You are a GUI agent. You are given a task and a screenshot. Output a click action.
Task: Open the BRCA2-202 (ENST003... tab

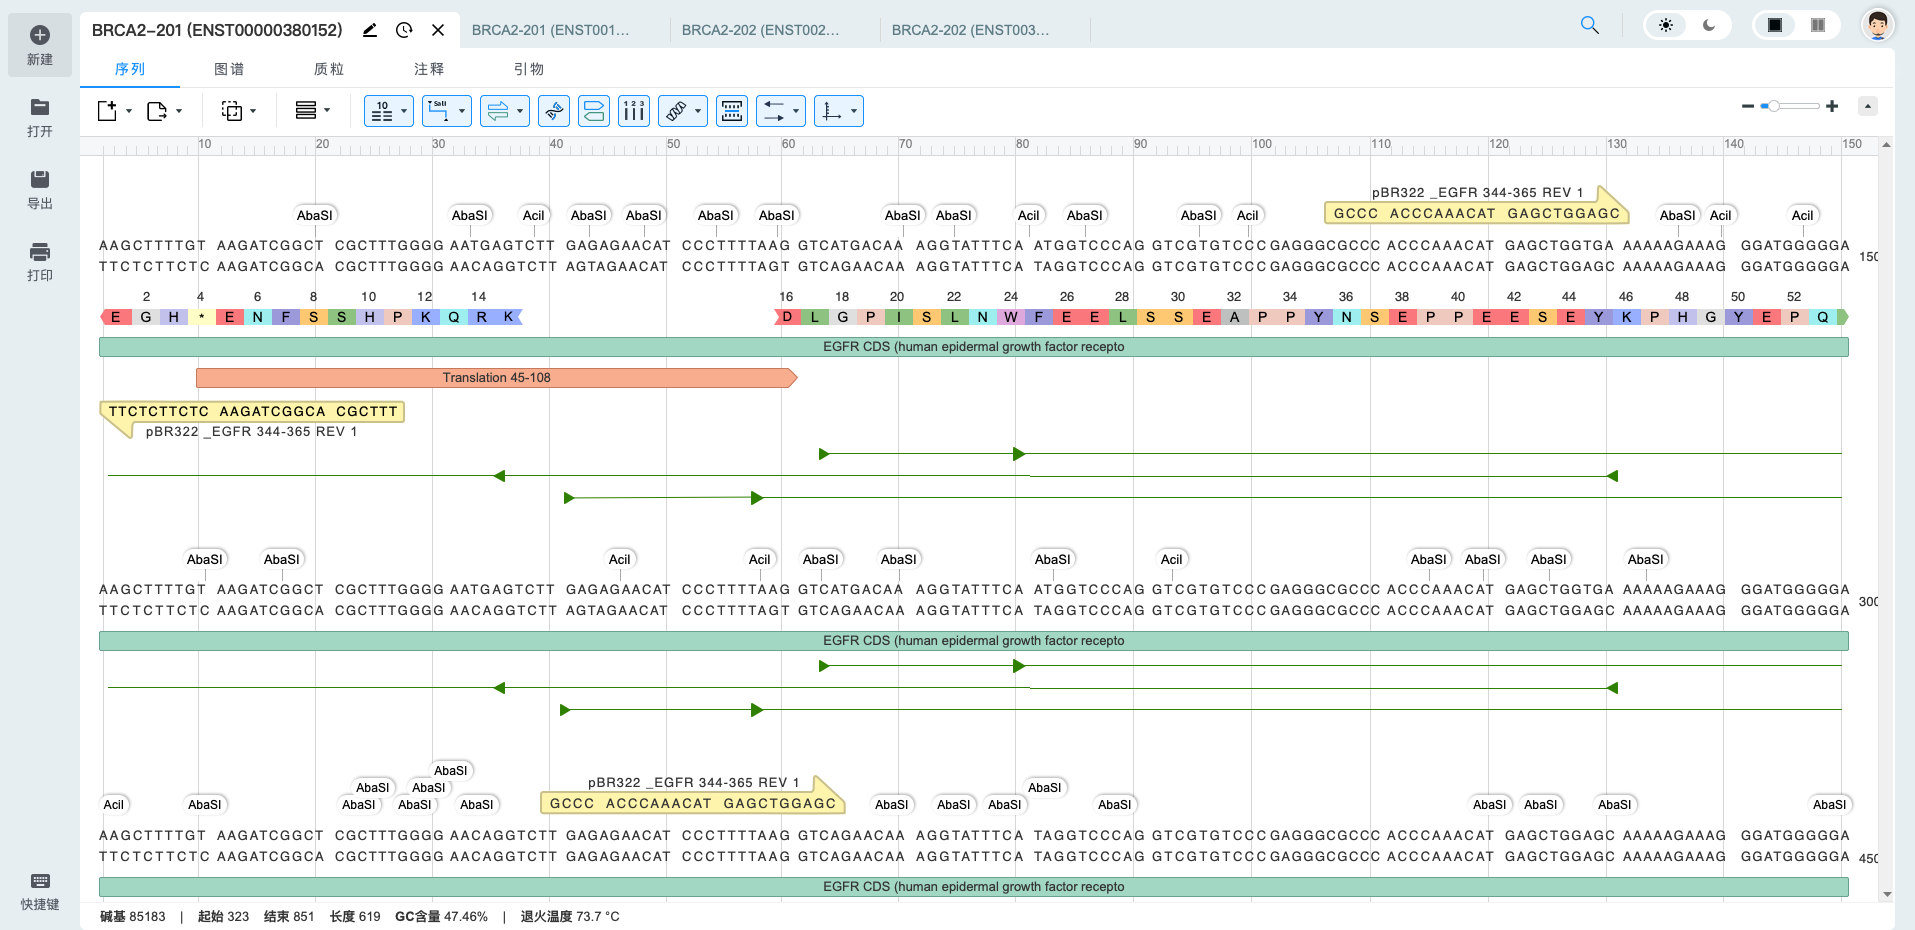tap(971, 30)
